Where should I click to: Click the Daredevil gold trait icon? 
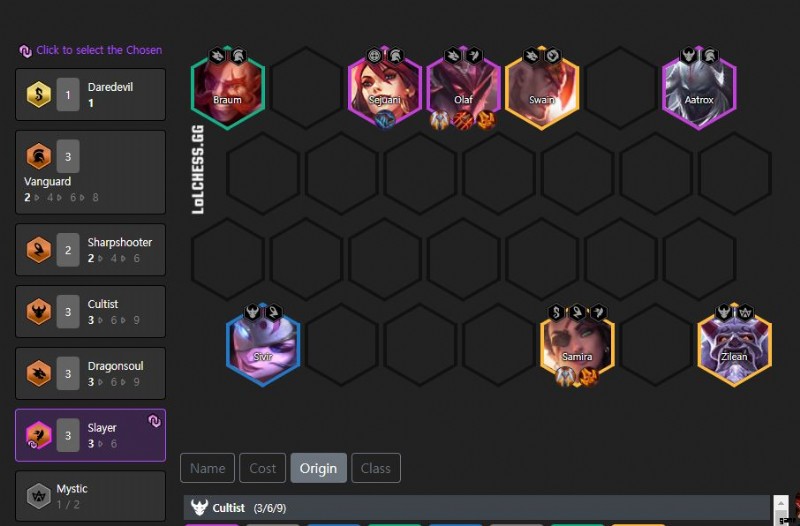[x=39, y=94]
